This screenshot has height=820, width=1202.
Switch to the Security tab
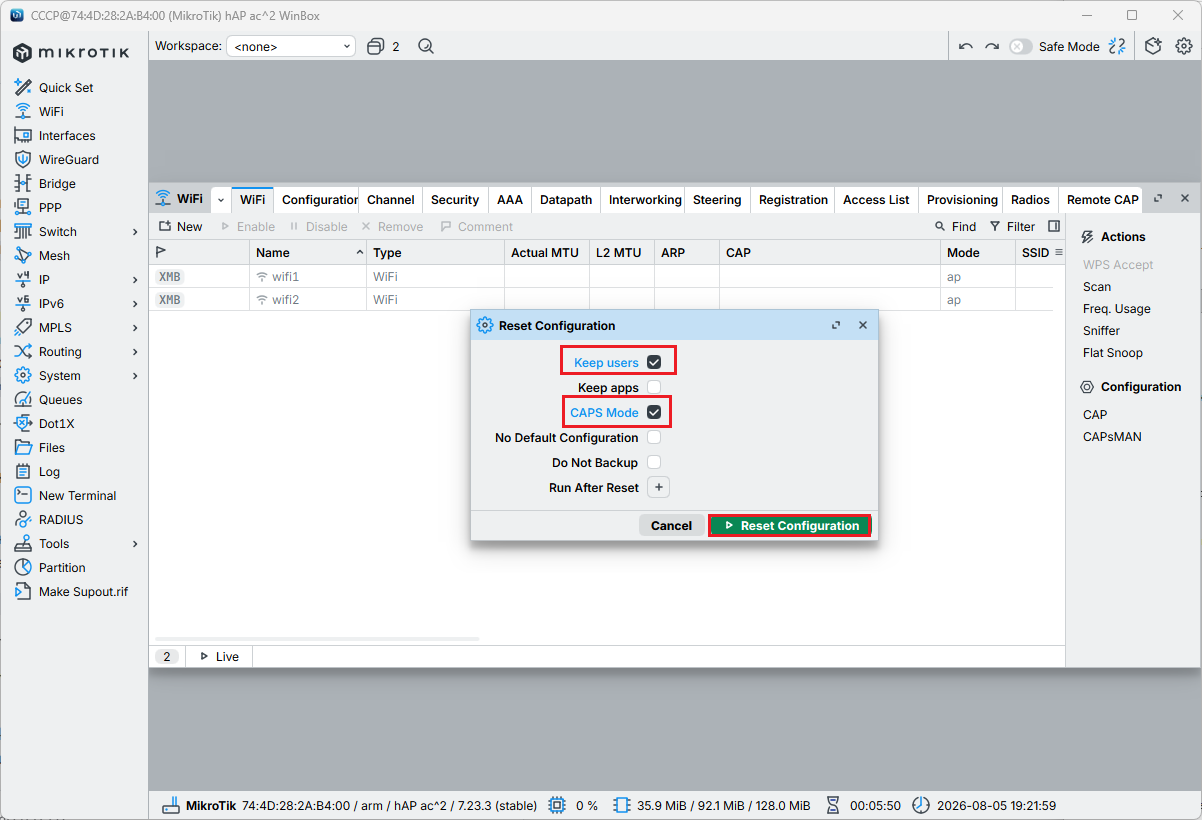coord(455,199)
